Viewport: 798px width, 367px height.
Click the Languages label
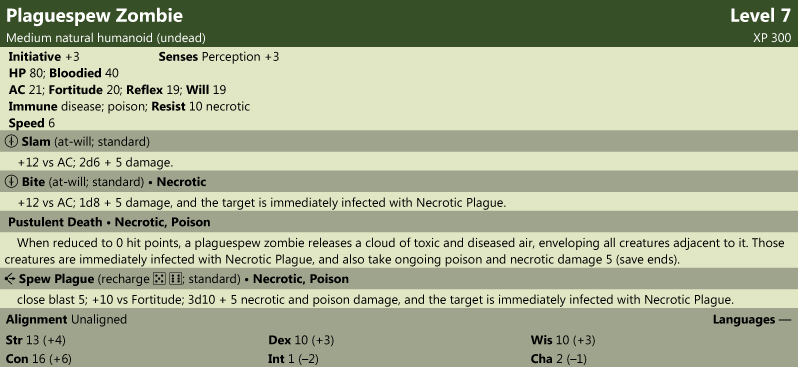pyautogui.click(x=744, y=320)
